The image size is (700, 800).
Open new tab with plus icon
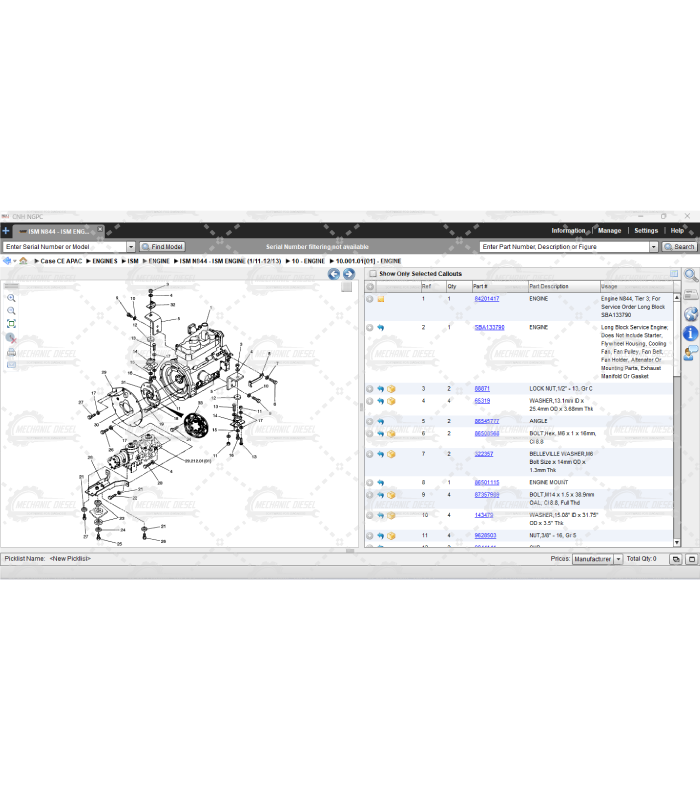pyautogui.click(x=6, y=231)
